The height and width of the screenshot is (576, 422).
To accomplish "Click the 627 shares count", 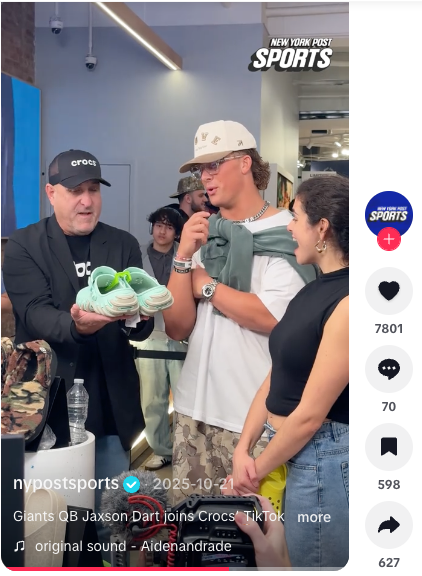I will pyautogui.click(x=389, y=563).
